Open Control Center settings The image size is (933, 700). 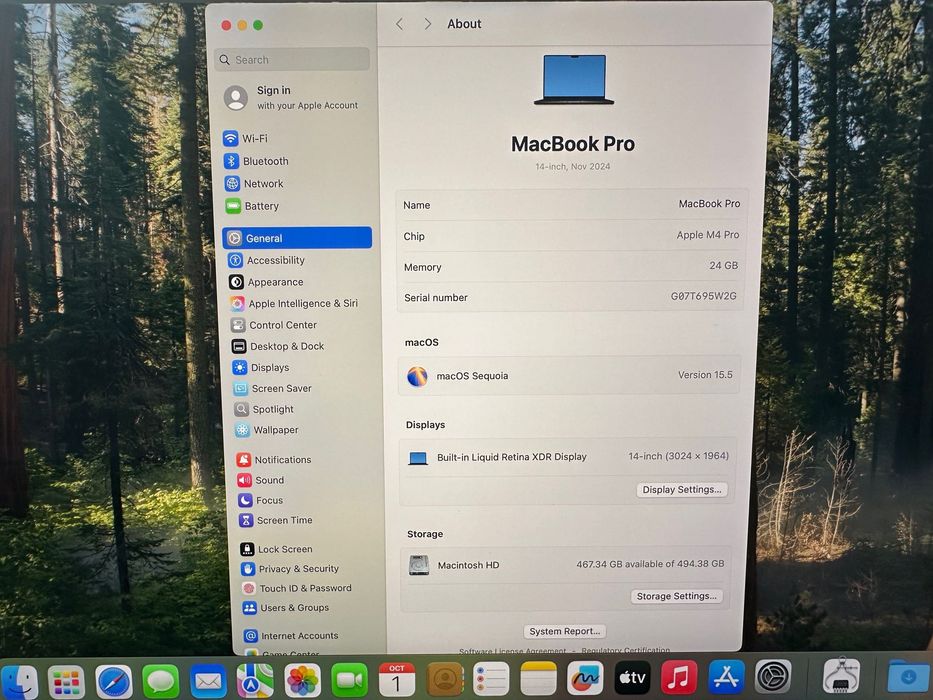coord(274,325)
